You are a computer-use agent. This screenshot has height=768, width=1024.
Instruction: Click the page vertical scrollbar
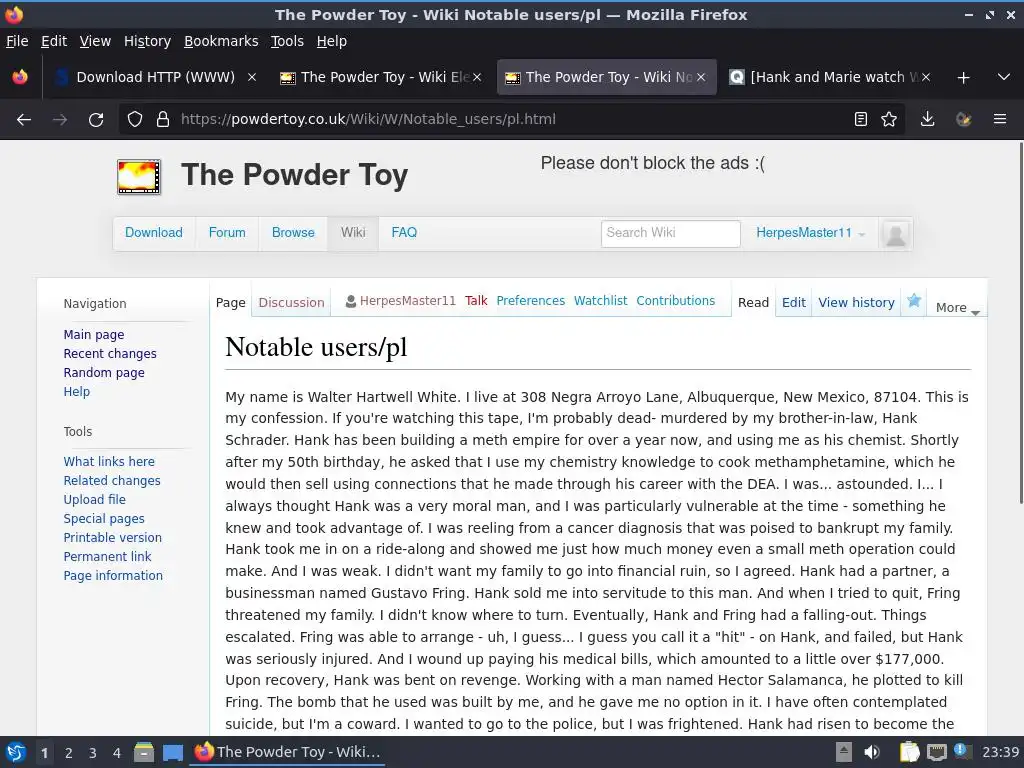pyautogui.click(x=1020, y=323)
